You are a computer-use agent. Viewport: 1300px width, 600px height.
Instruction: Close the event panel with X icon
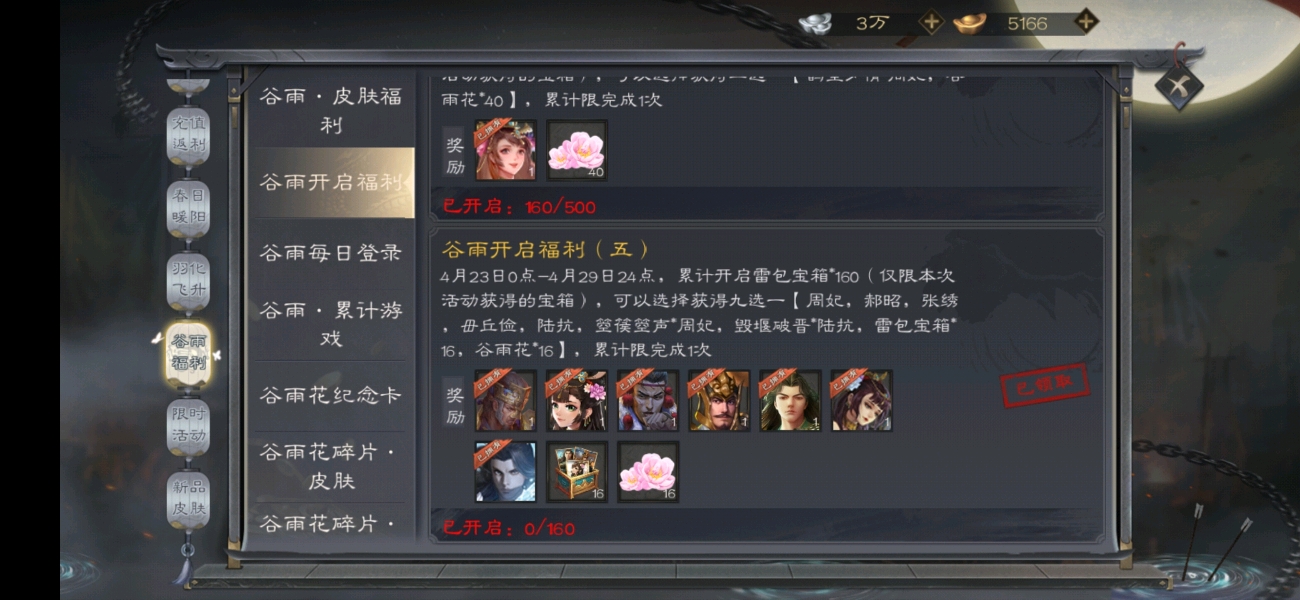click(1179, 86)
